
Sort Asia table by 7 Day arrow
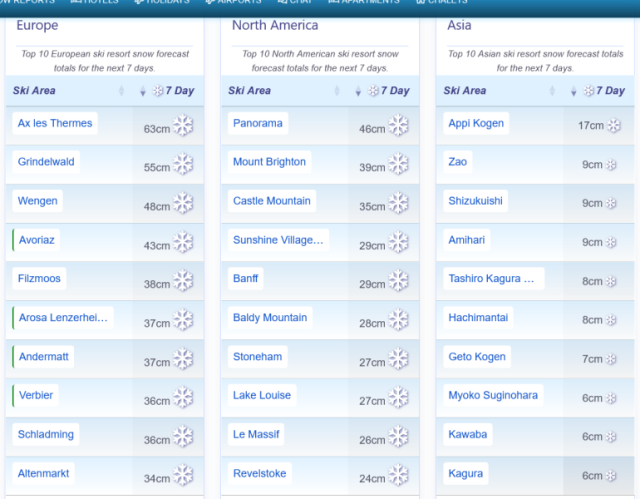tap(573, 91)
